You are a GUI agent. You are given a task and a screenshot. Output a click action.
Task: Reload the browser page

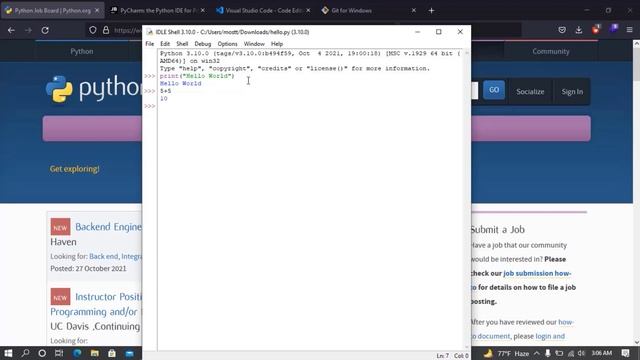[45, 30]
